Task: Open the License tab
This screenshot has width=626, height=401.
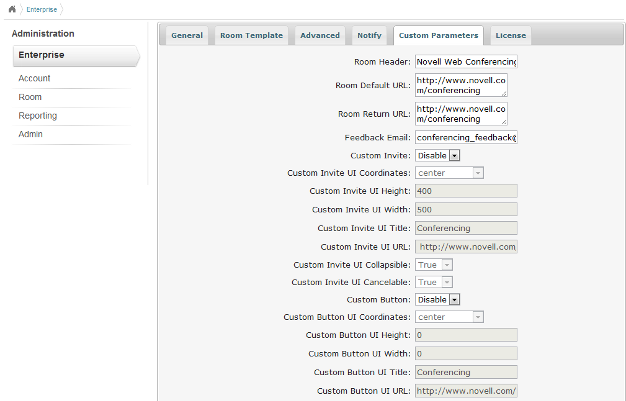Action: tap(510, 35)
